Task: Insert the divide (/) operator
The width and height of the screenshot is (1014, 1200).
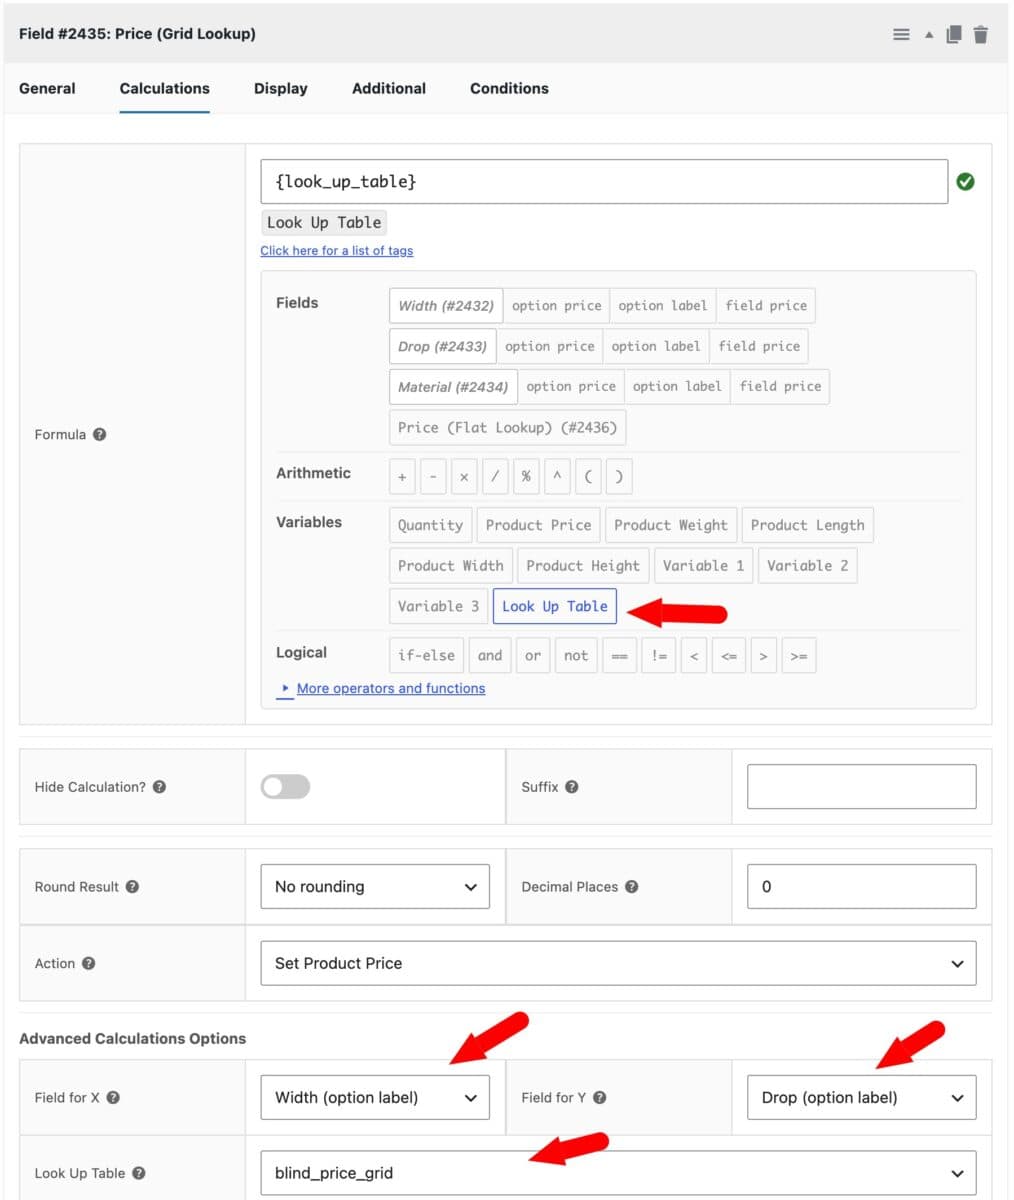Action: pos(495,477)
